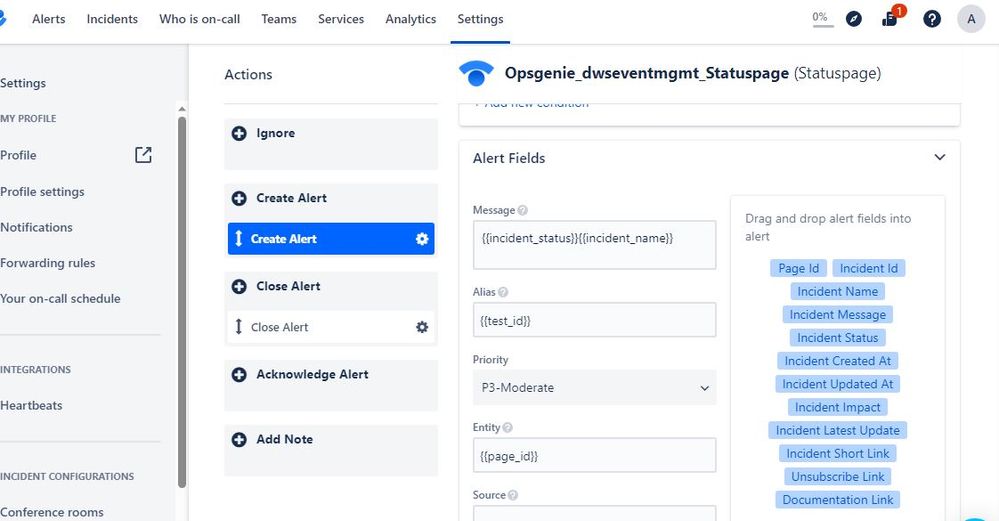
Task: Open the Analytics tab
Action: (x=410, y=19)
